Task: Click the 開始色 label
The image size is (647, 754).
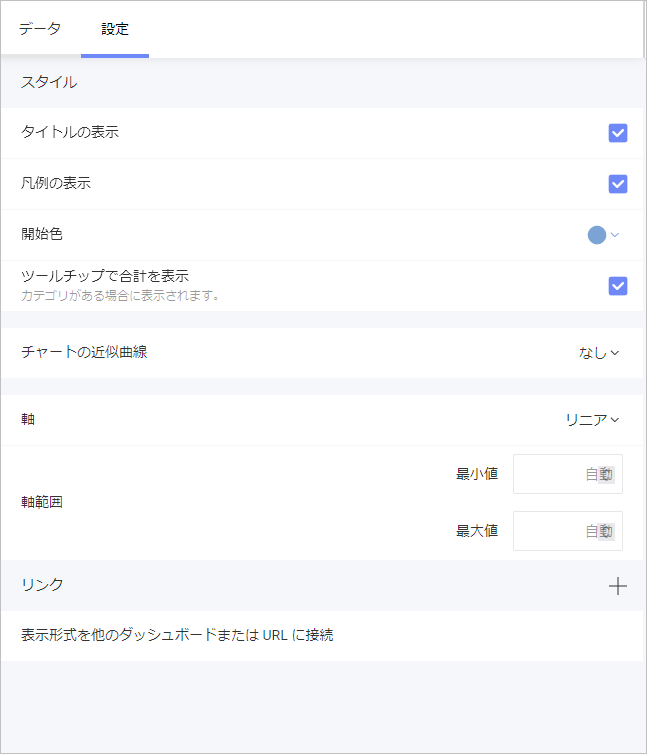Action: tap(42, 234)
